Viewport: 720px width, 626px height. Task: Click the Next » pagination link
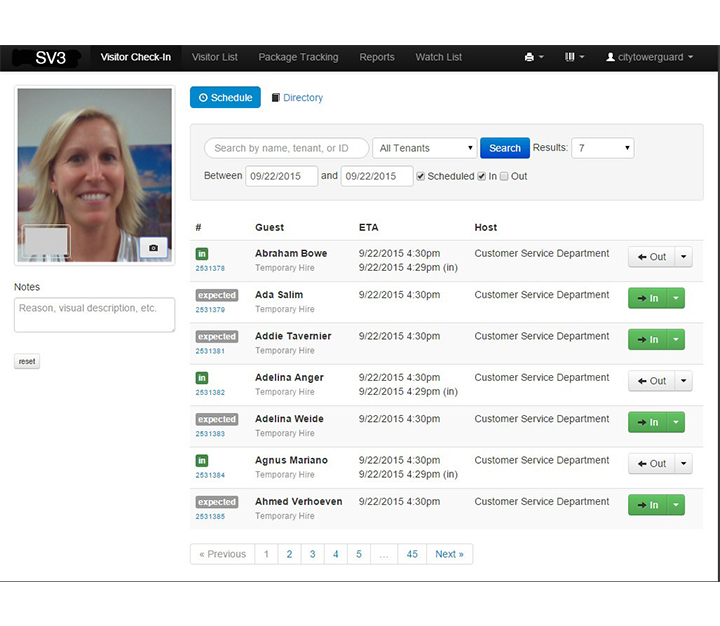pos(450,554)
